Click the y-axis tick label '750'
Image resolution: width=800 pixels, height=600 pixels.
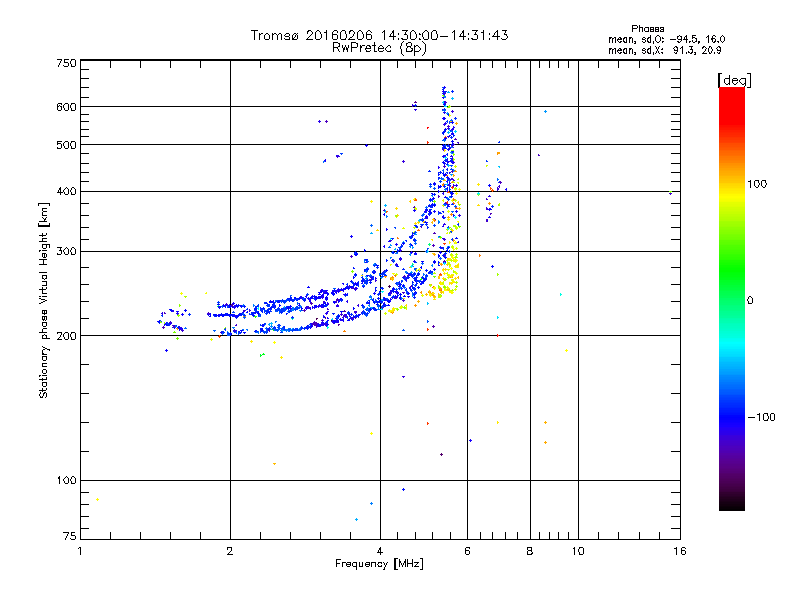66,63
